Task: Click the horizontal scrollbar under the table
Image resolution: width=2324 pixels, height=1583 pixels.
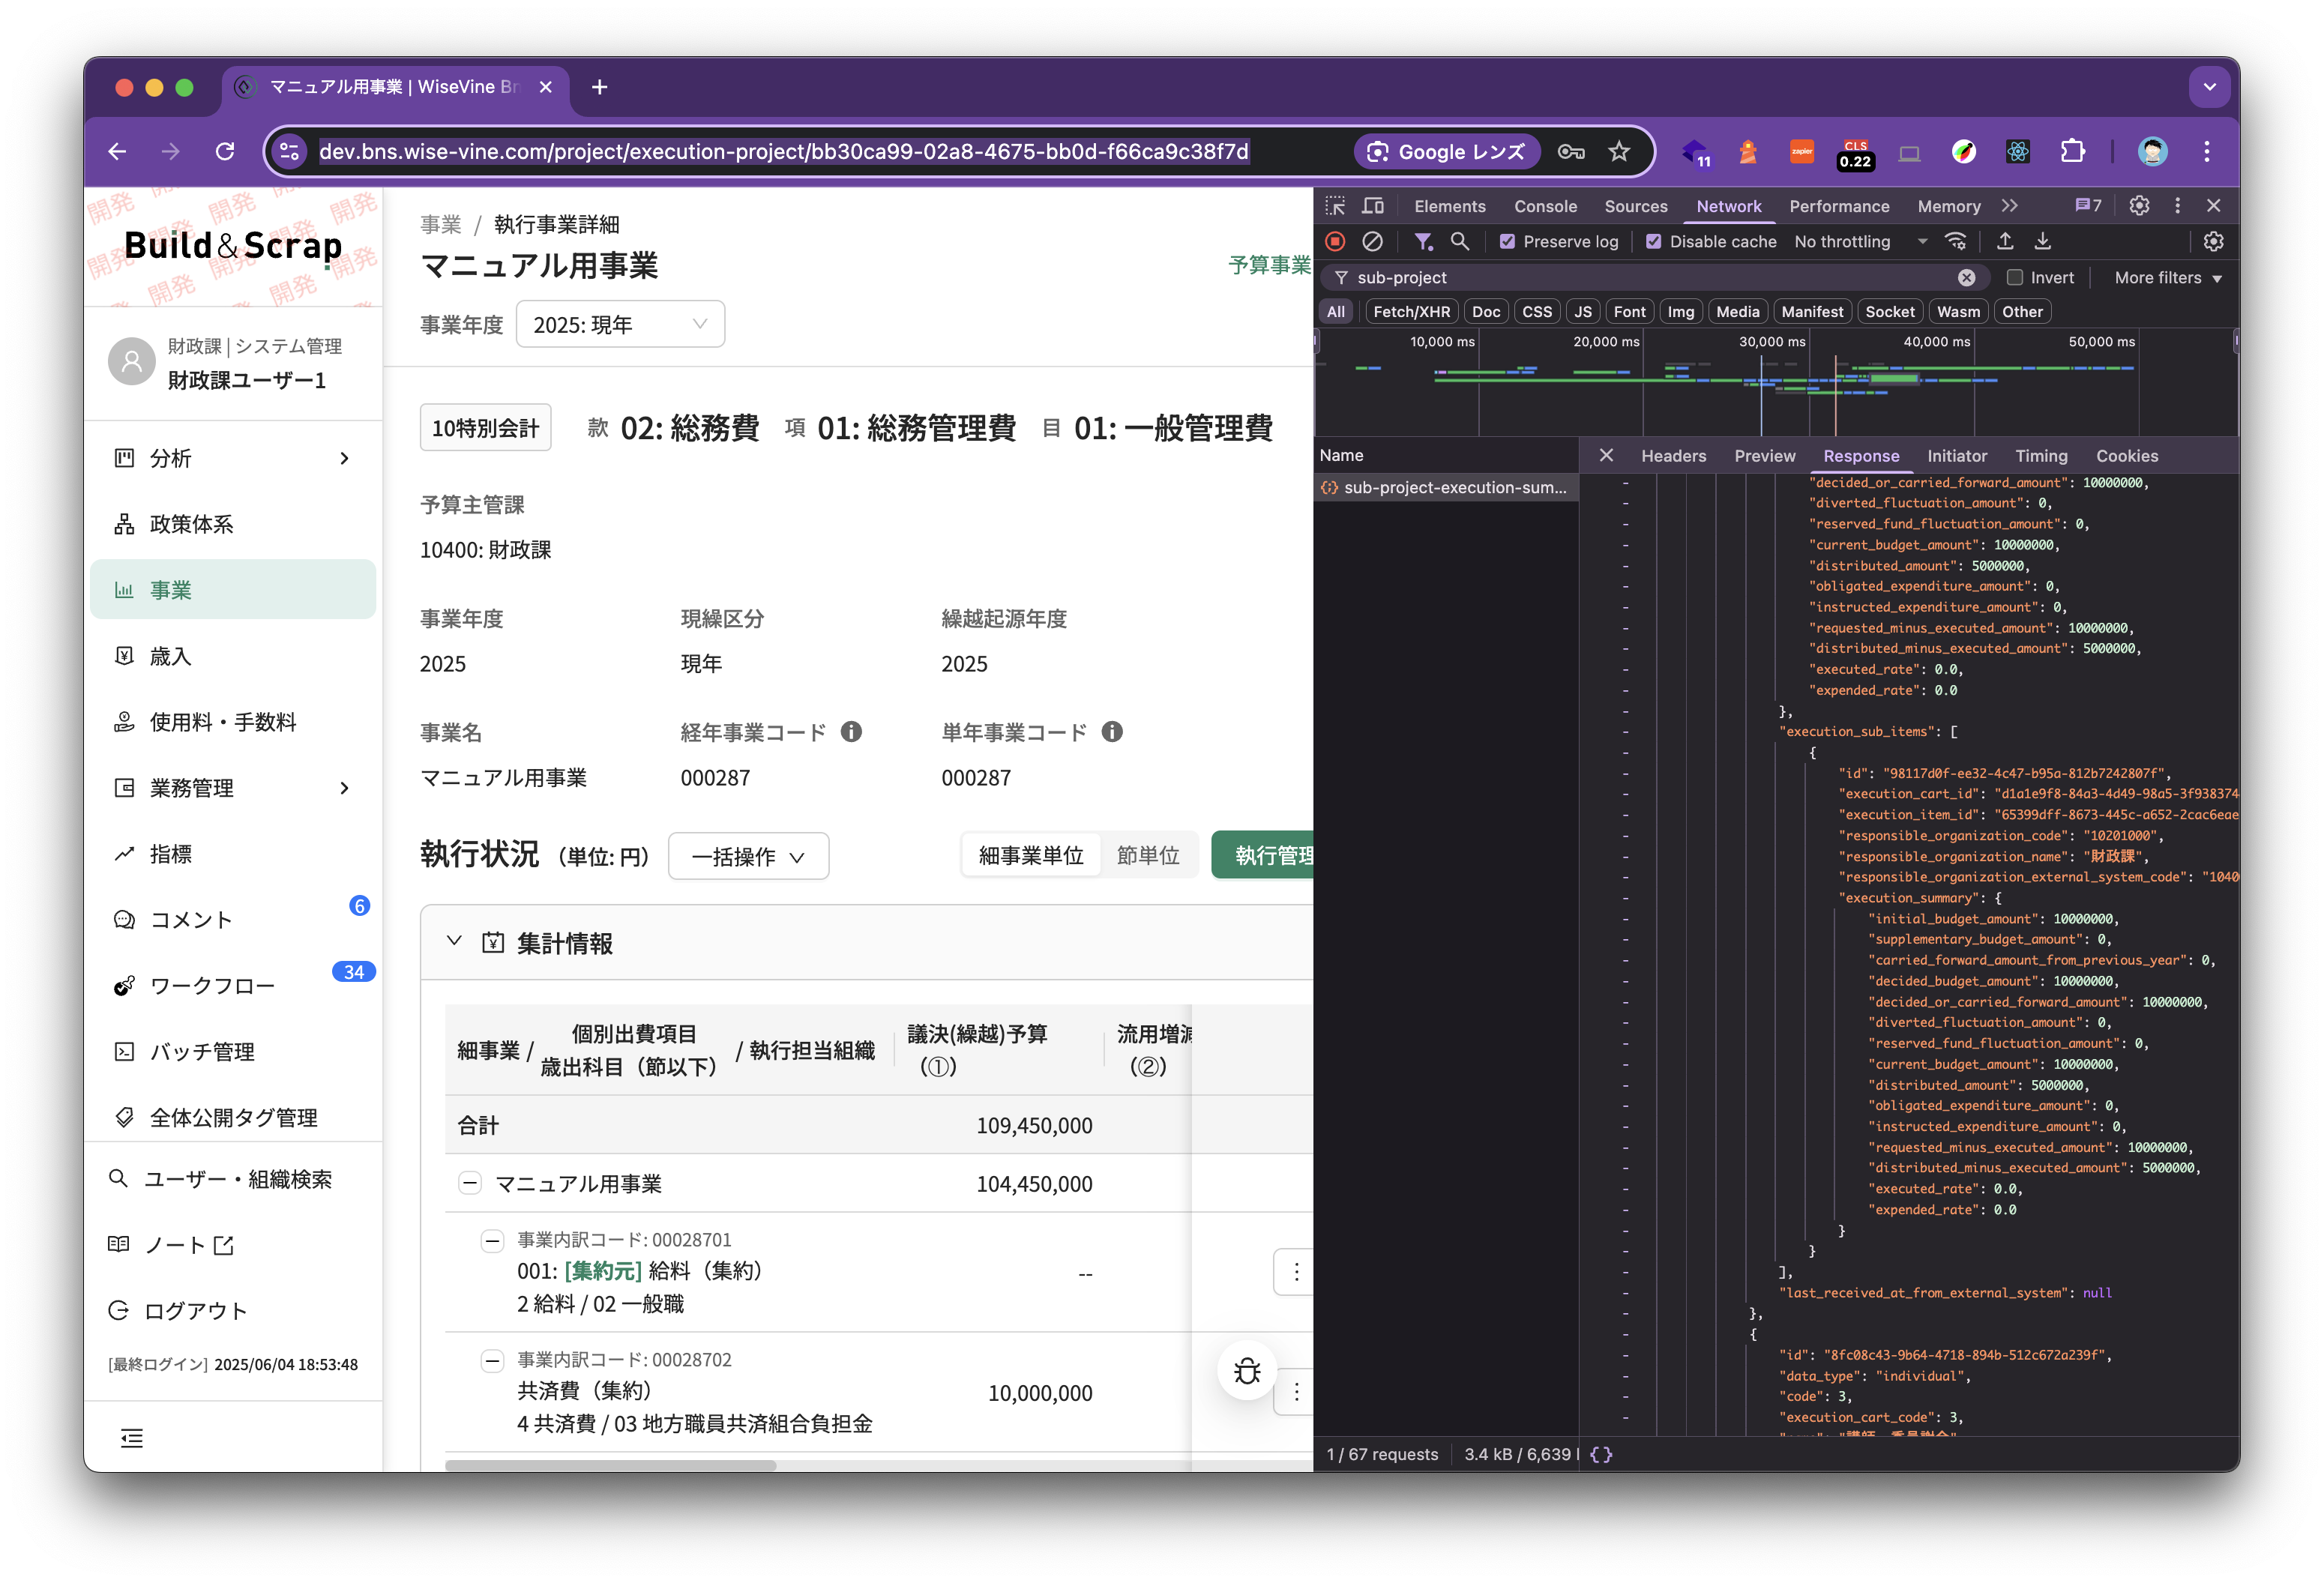Action: tap(610, 1465)
